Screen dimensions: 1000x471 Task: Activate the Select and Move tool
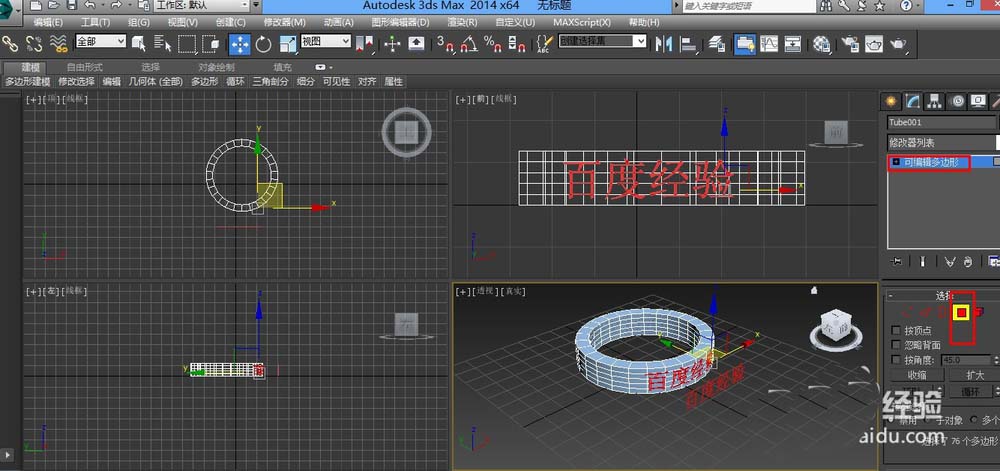(x=239, y=43)
